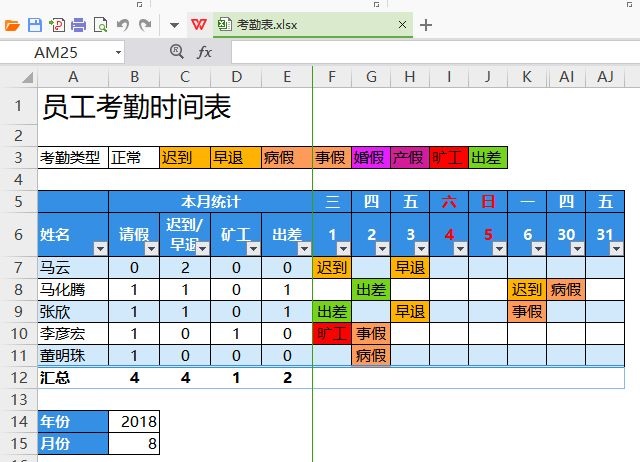Redo the last action
Screen dimensions: 640x462
coord(145,25)
